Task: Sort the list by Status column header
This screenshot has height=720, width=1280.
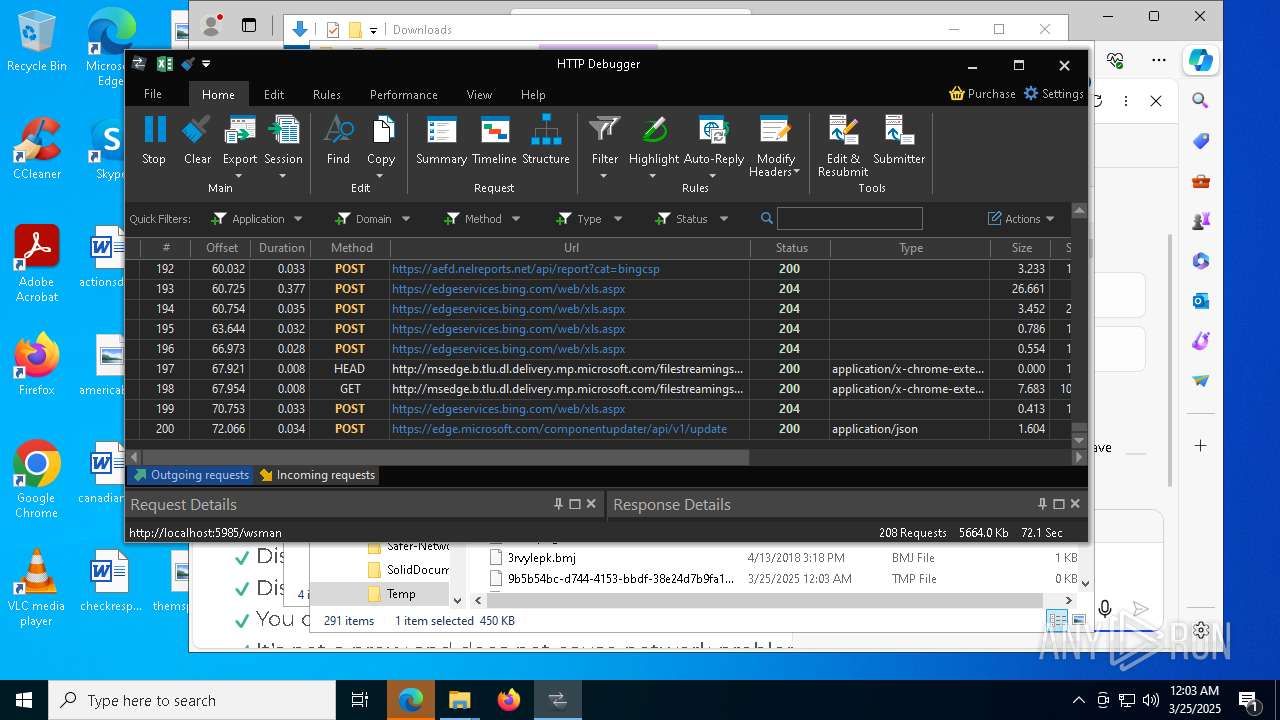Action: point(791,248)
